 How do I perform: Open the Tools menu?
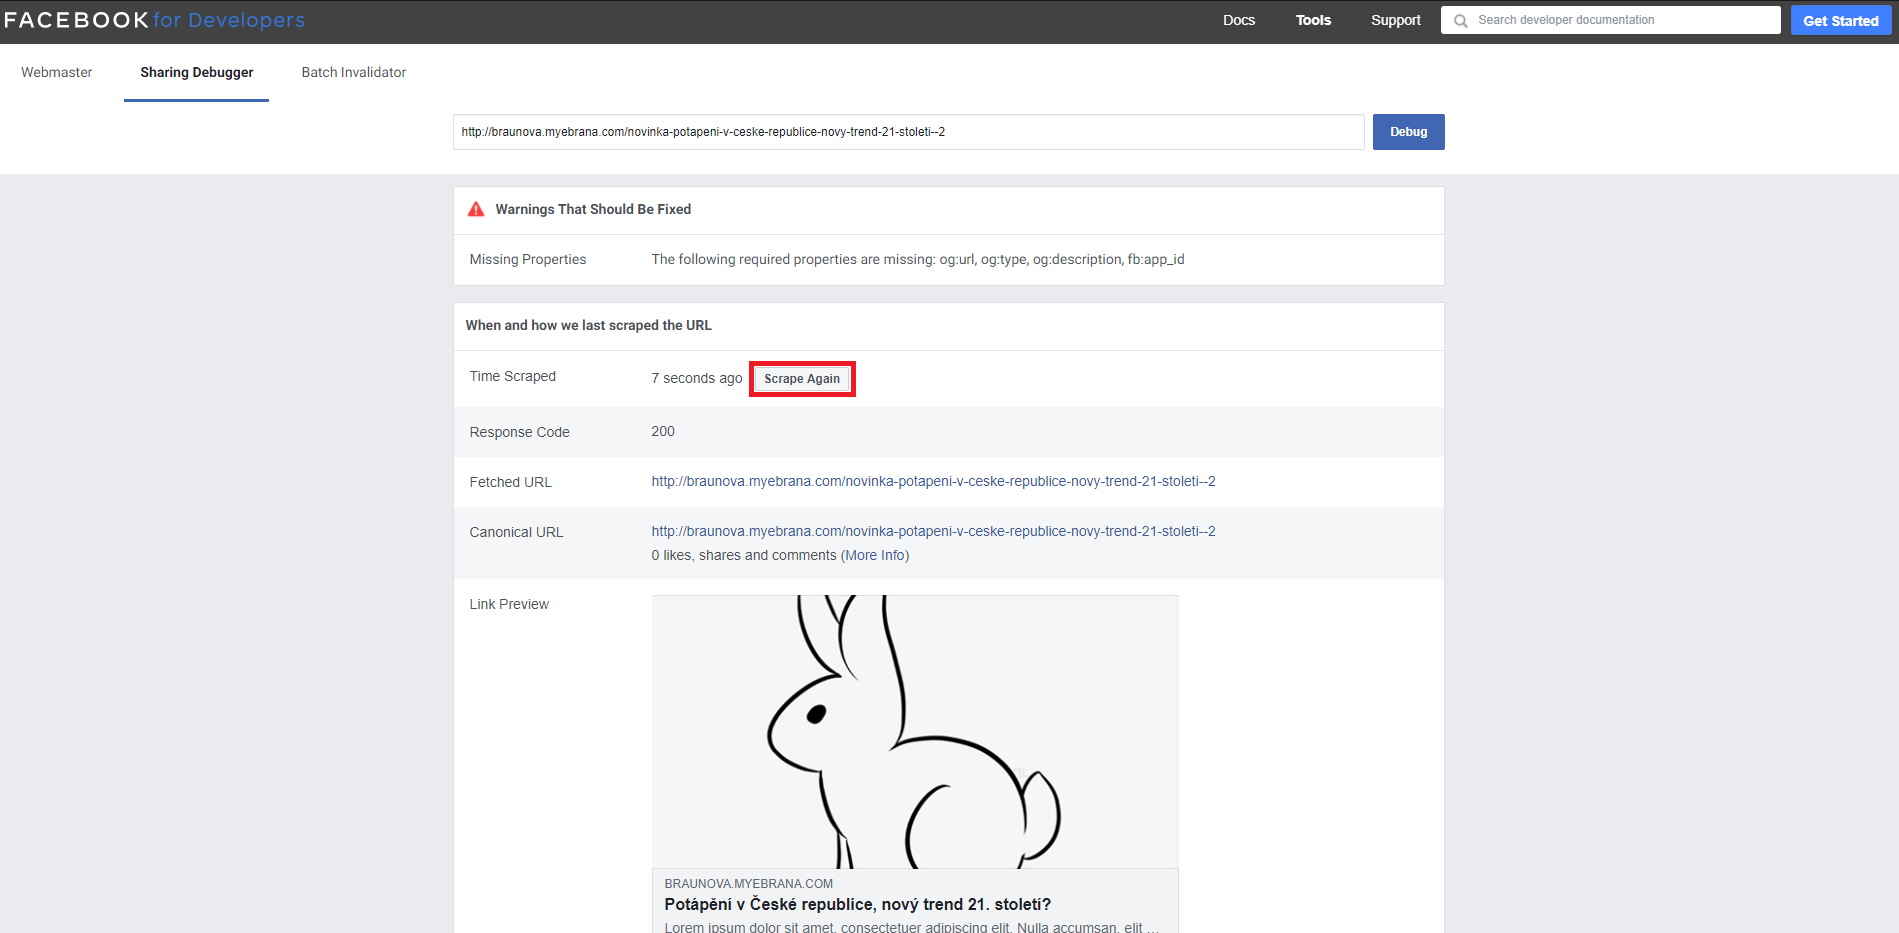pos(1313,20)
